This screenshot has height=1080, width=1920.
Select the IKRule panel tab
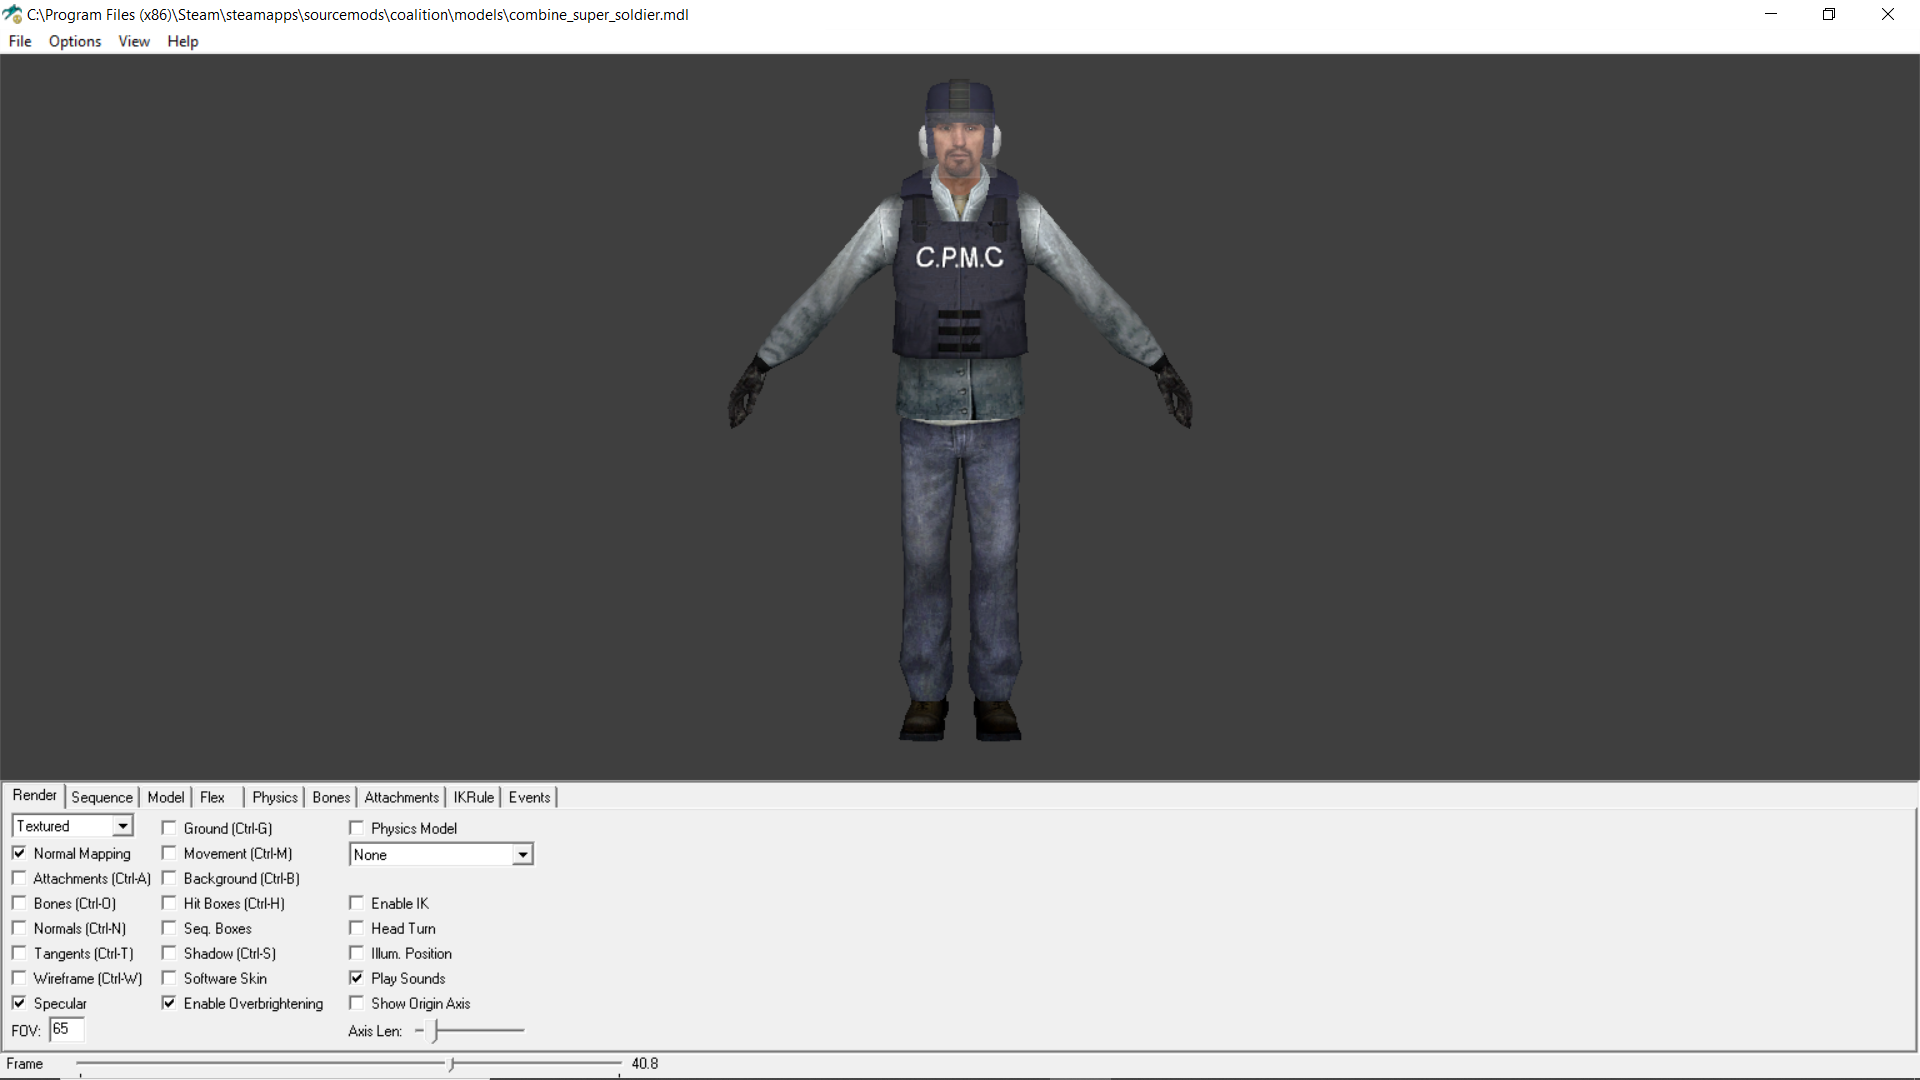coord(472,796)
